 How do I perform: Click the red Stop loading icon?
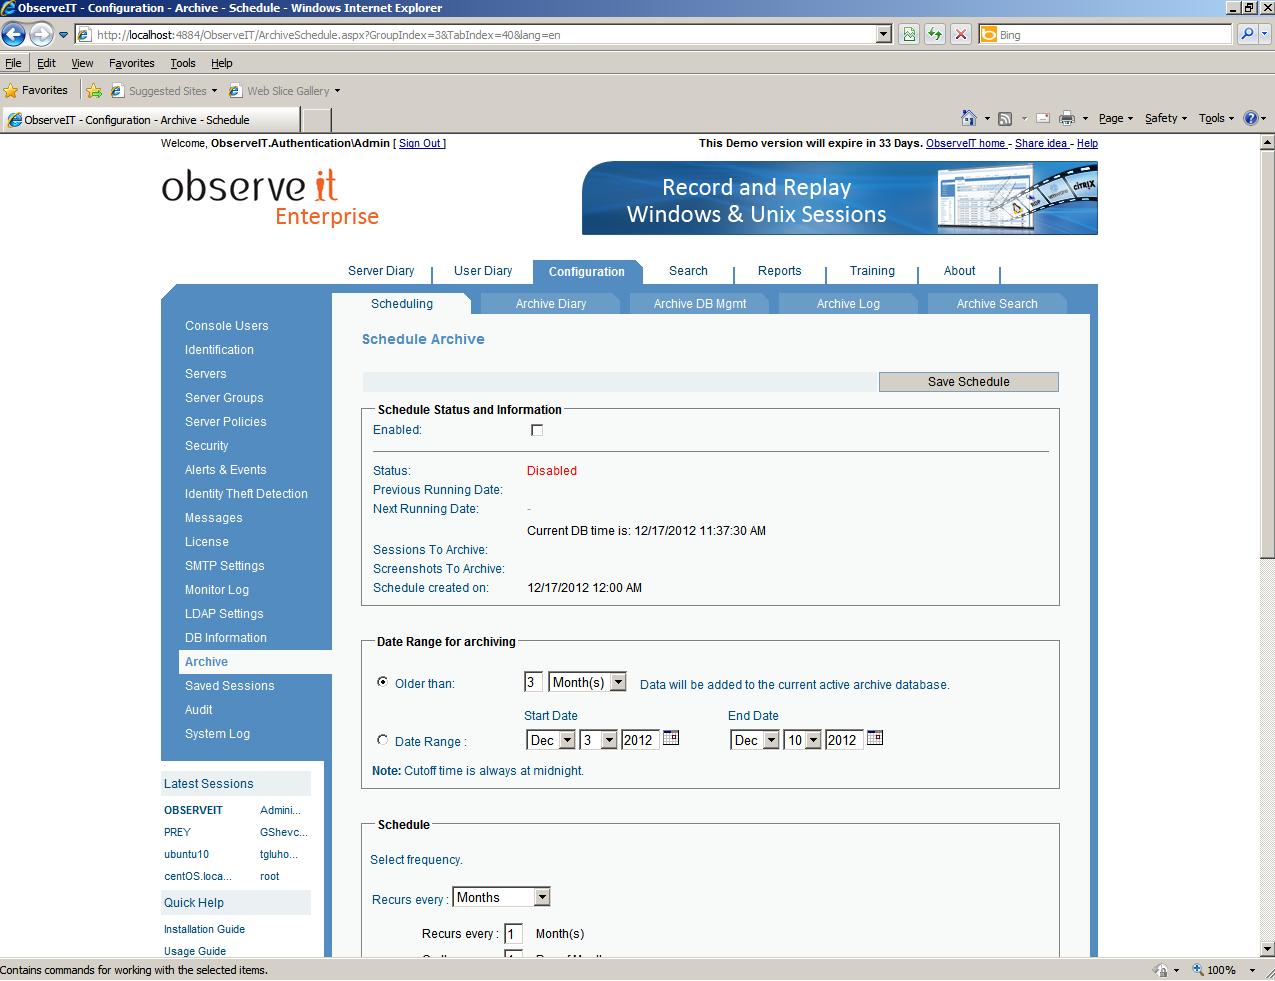[x=961, y=34]
